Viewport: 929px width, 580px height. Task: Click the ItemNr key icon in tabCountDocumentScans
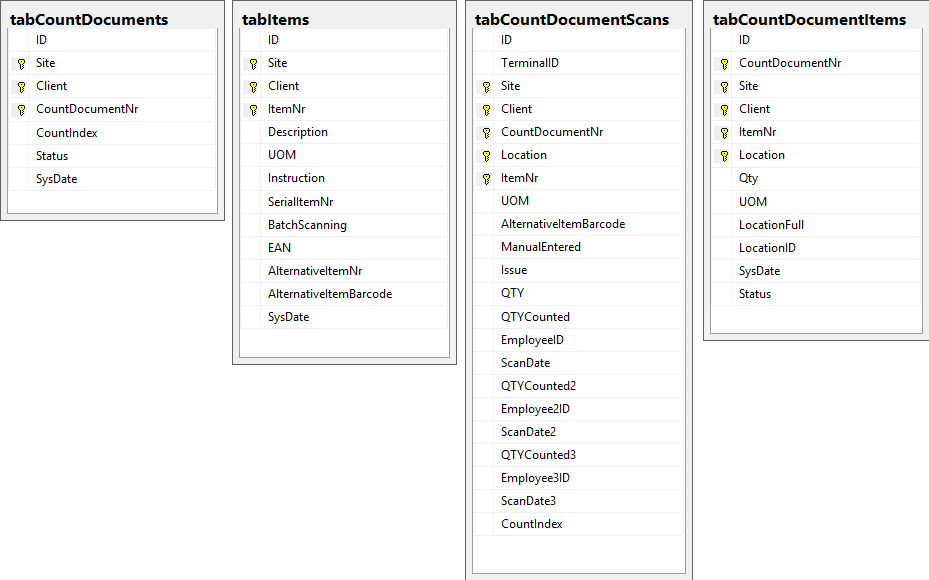coord(486,179)
